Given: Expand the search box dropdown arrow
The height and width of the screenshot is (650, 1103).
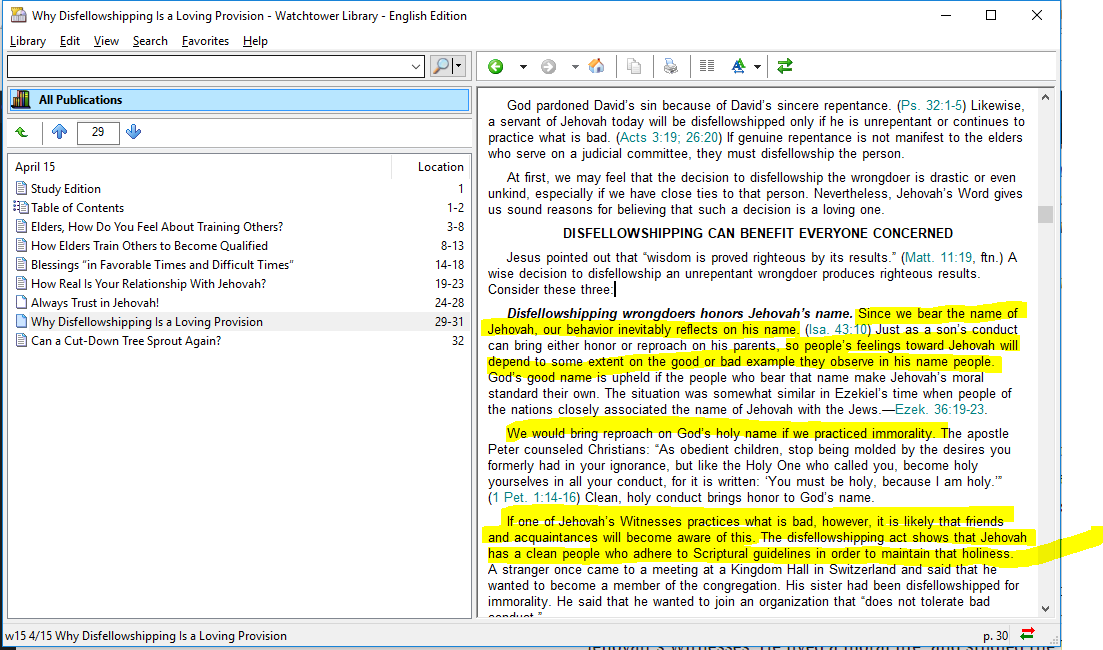Looking at the screenshot, I should [417, 67].
